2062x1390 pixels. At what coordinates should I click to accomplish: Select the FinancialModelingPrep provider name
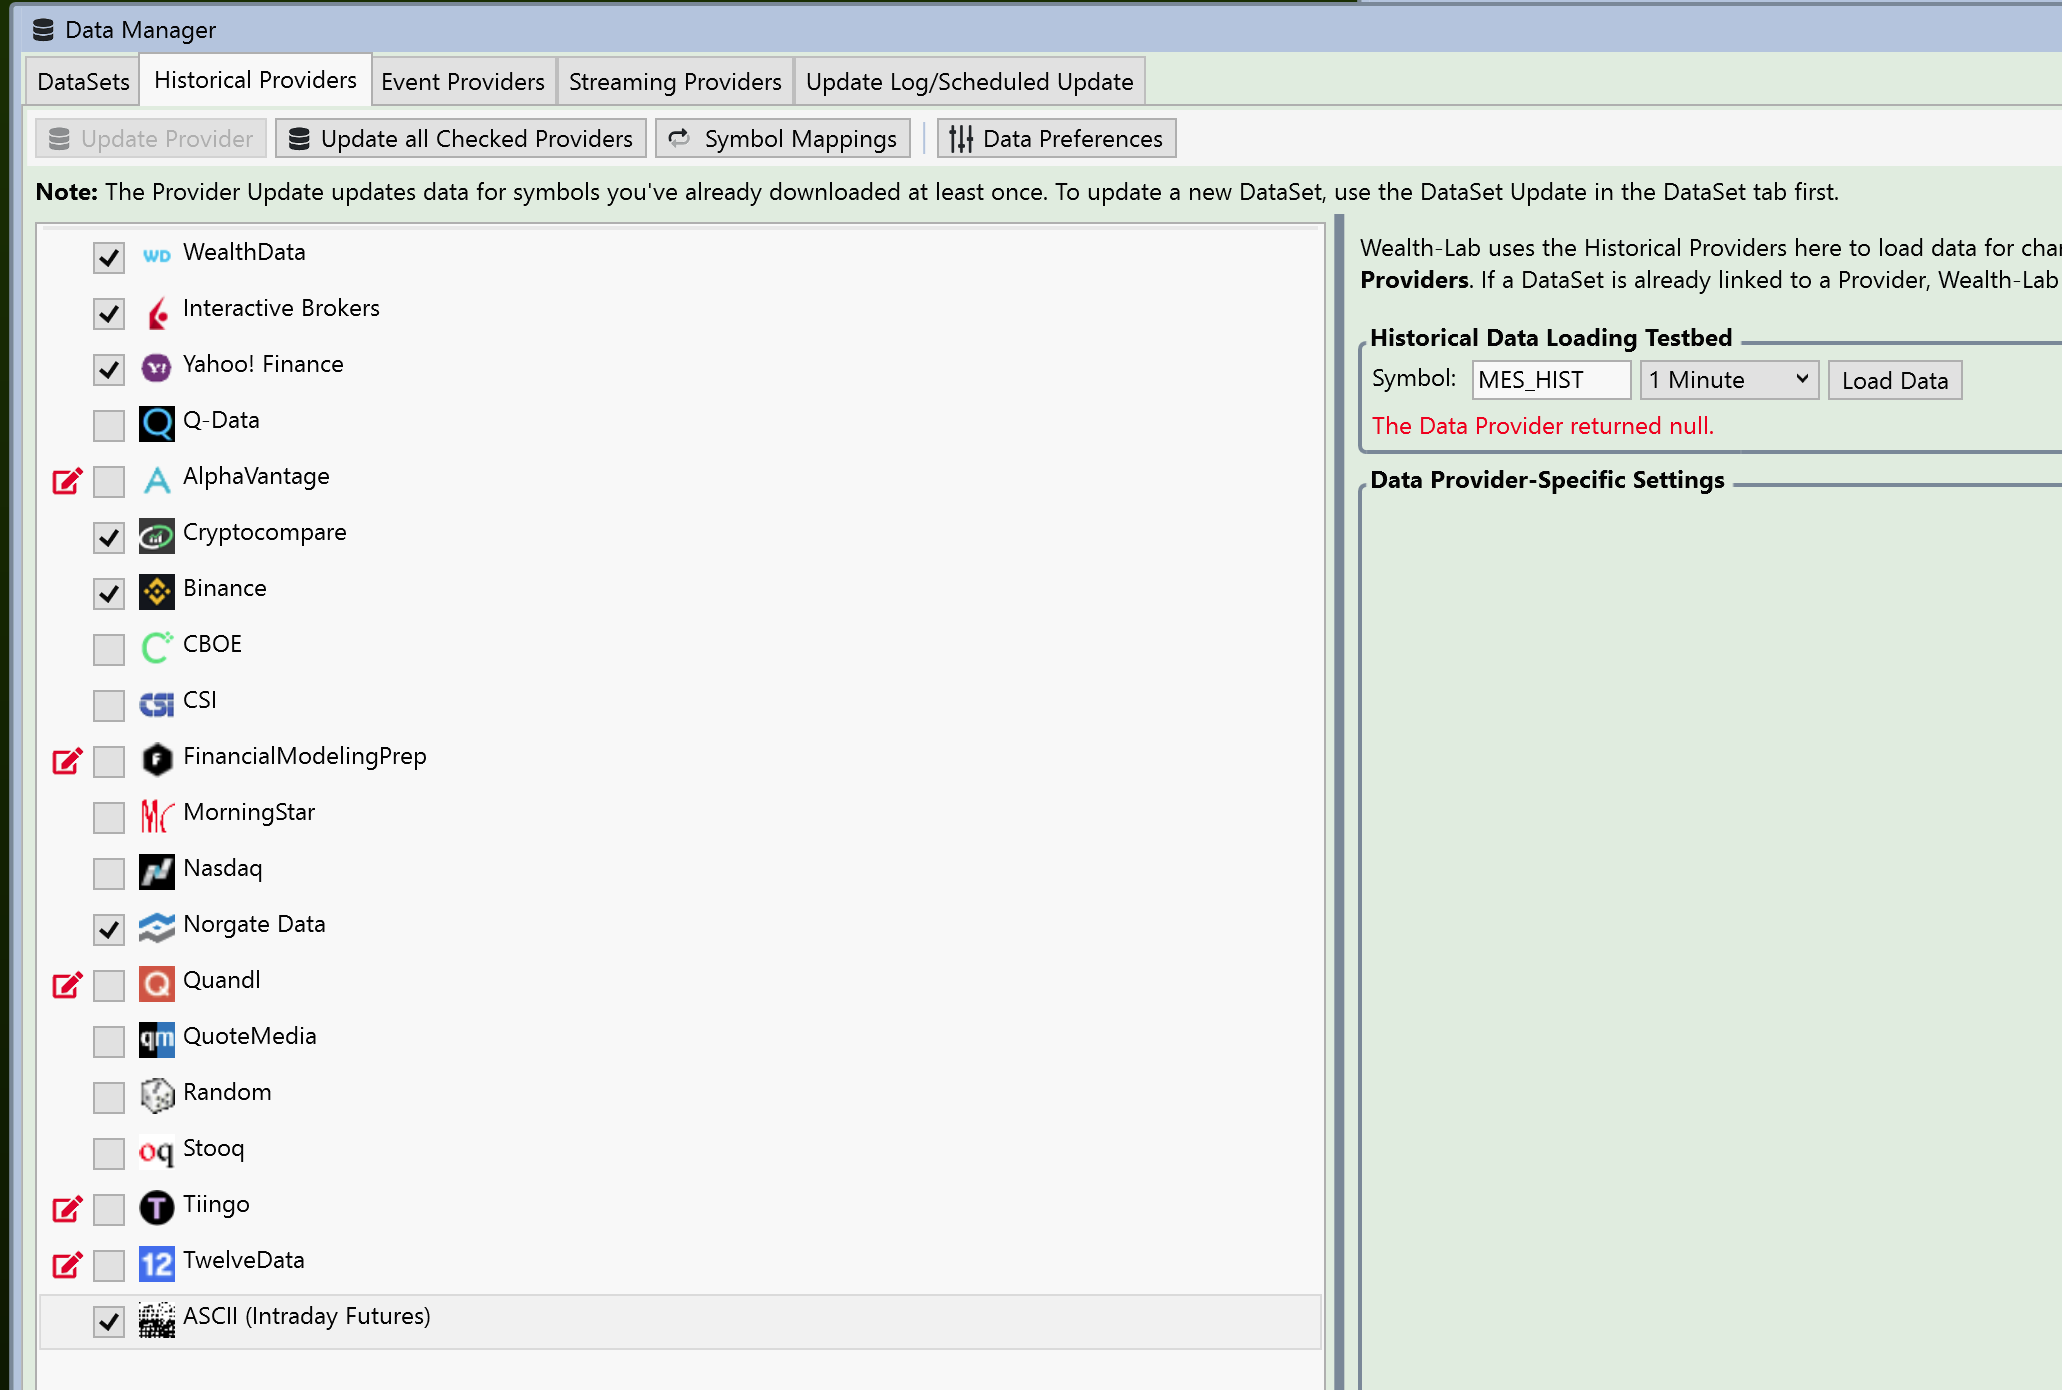click(305, 756)
